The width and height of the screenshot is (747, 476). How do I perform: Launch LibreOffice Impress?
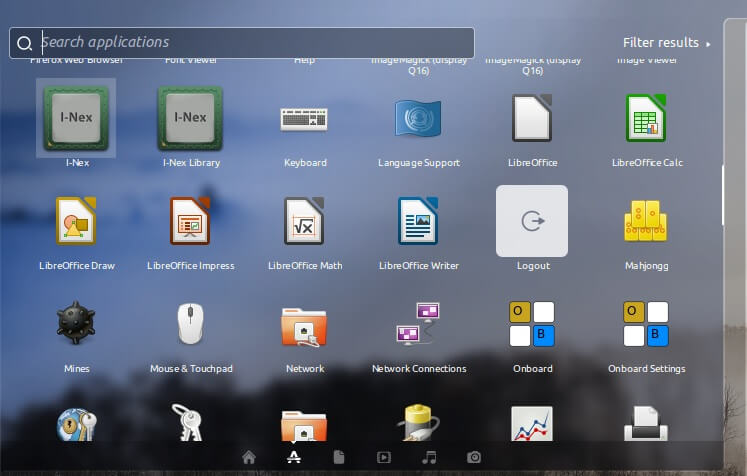[190, 221]
